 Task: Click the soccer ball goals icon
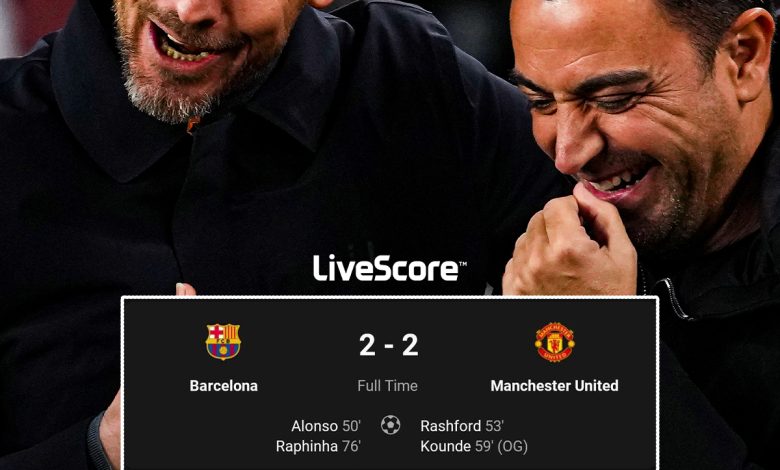coord(390,425)
